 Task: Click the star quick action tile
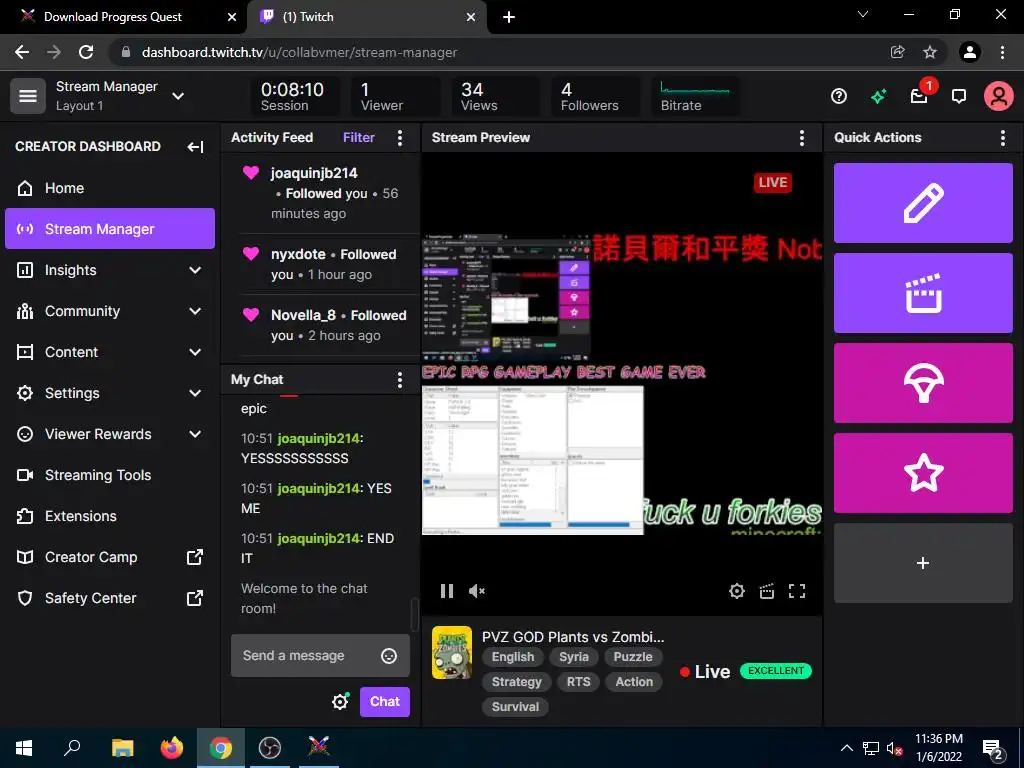[923, 473]
